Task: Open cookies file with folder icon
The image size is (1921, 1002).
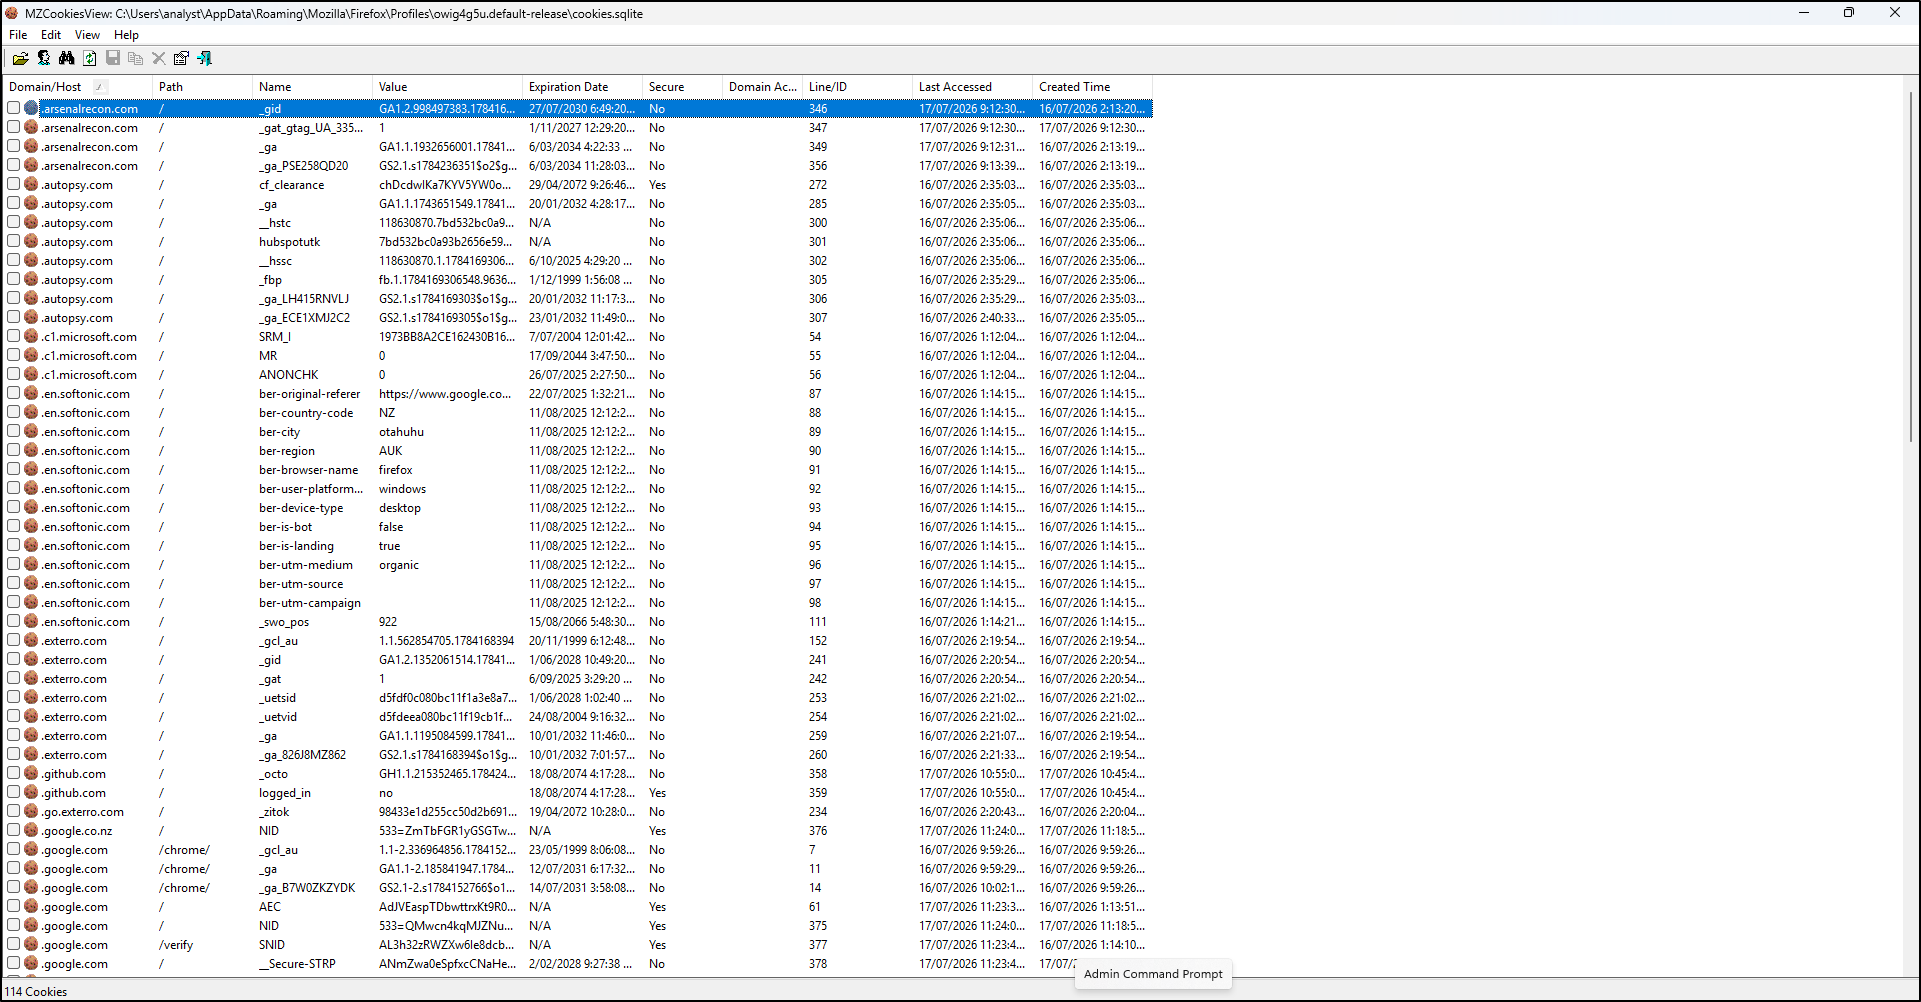Action: pos(20,58)
